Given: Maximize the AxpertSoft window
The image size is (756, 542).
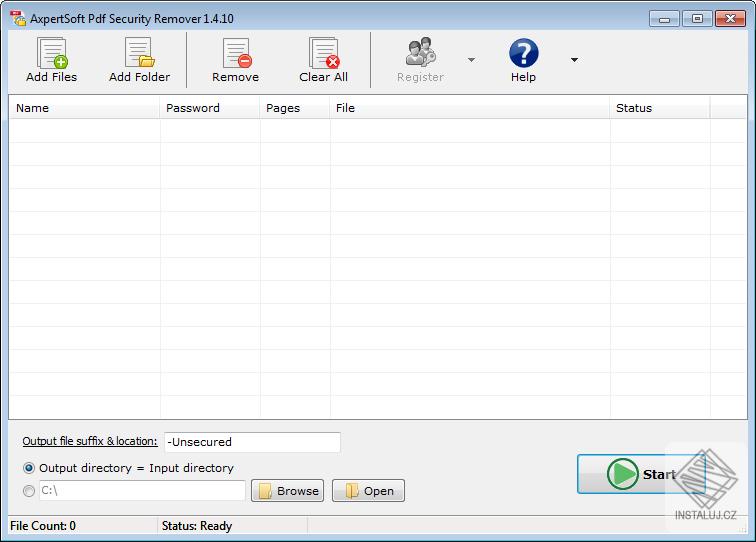Looking at the screenshot, I should (697, 19).
